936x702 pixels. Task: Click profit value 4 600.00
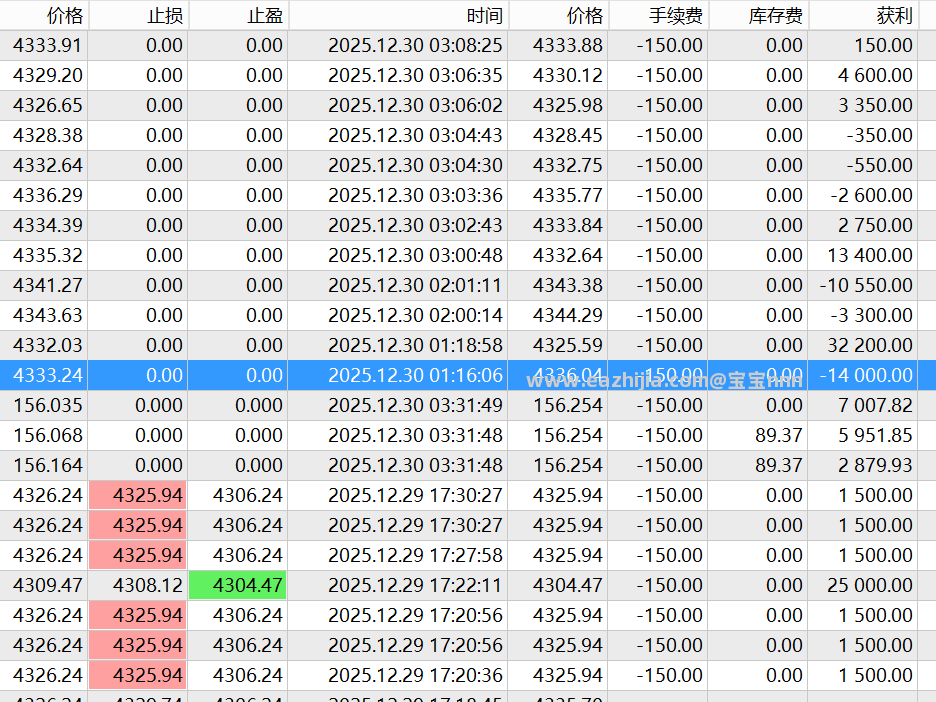tap(875, 75)
